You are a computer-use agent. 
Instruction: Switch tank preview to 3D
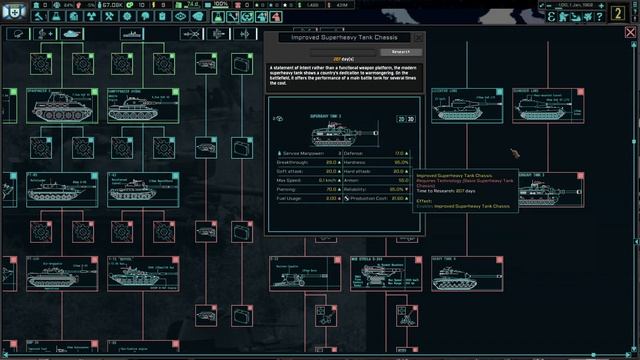[x=411, y=119]
